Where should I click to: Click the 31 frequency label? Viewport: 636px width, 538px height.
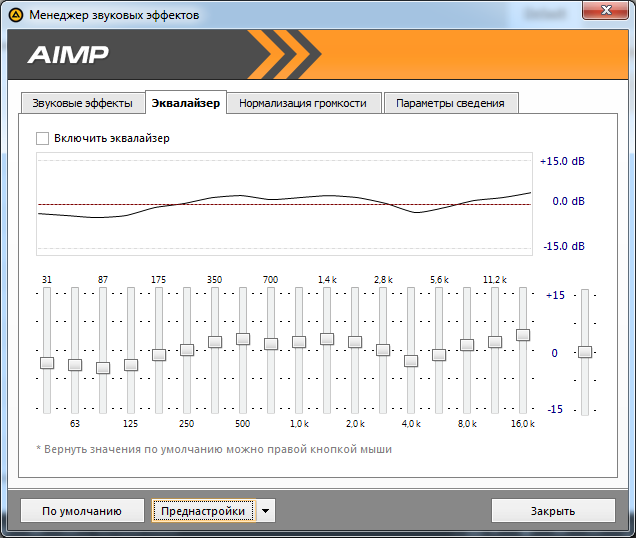click(x=47, y=280)
